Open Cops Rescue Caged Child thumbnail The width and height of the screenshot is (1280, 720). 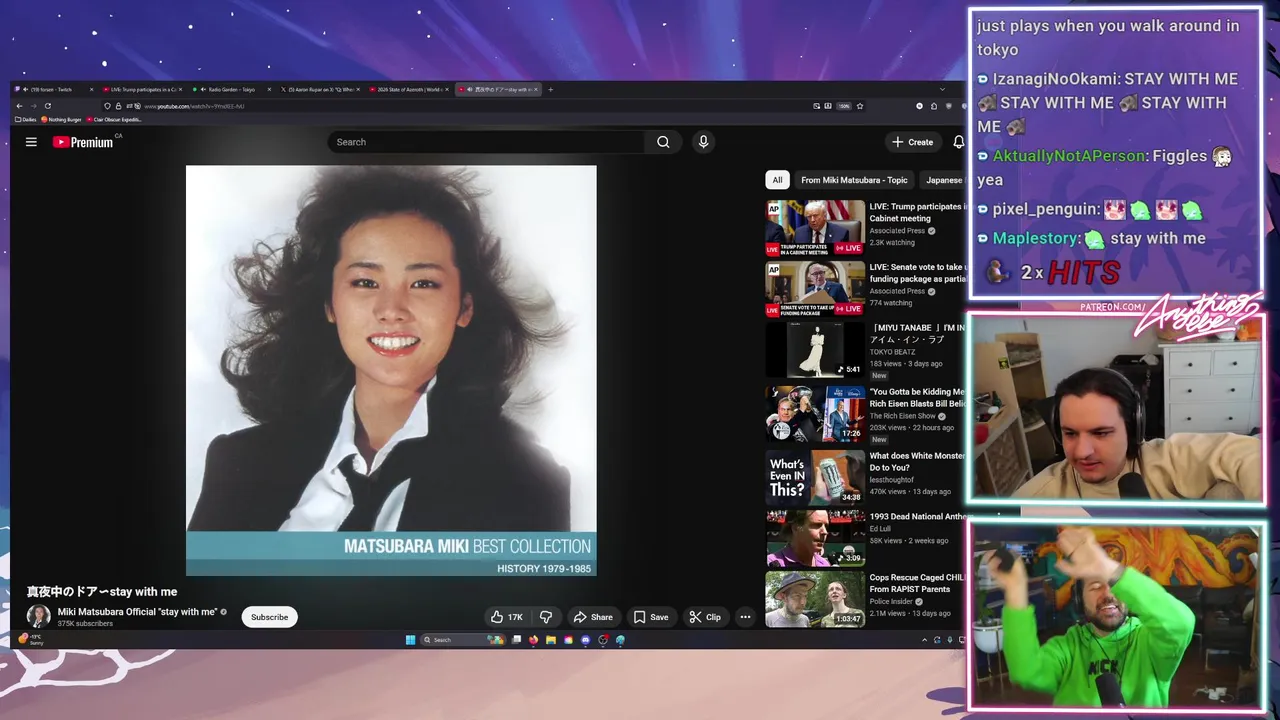pyautogui.click(x=815, y=599)
